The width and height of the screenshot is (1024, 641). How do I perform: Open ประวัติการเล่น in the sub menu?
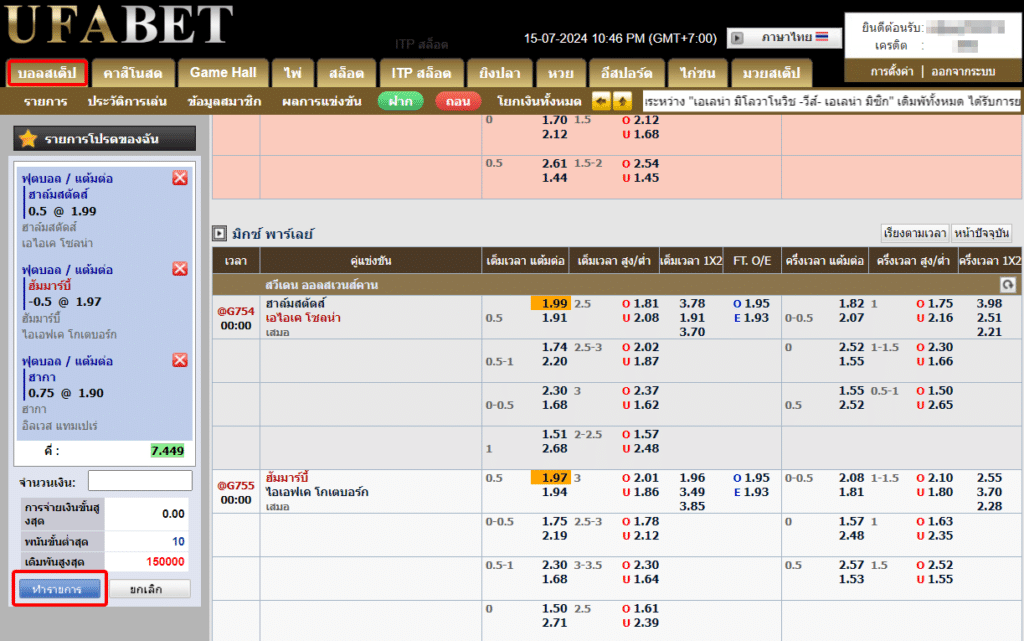(x=127, y=101)
